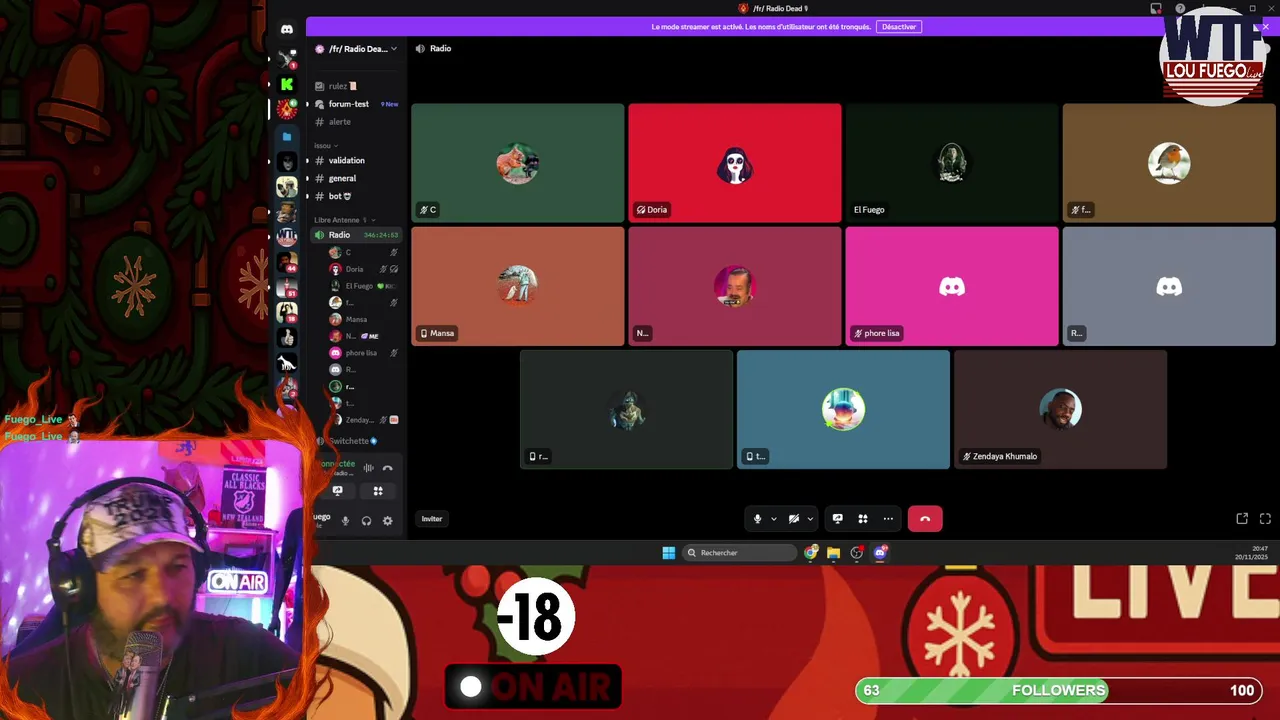Open the general channel
This screenshot has height=720, width=1280.
[355, 178]
